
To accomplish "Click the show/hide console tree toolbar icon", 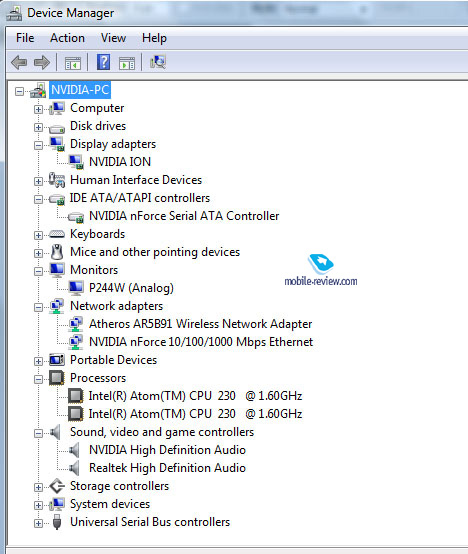I will 73,63.
